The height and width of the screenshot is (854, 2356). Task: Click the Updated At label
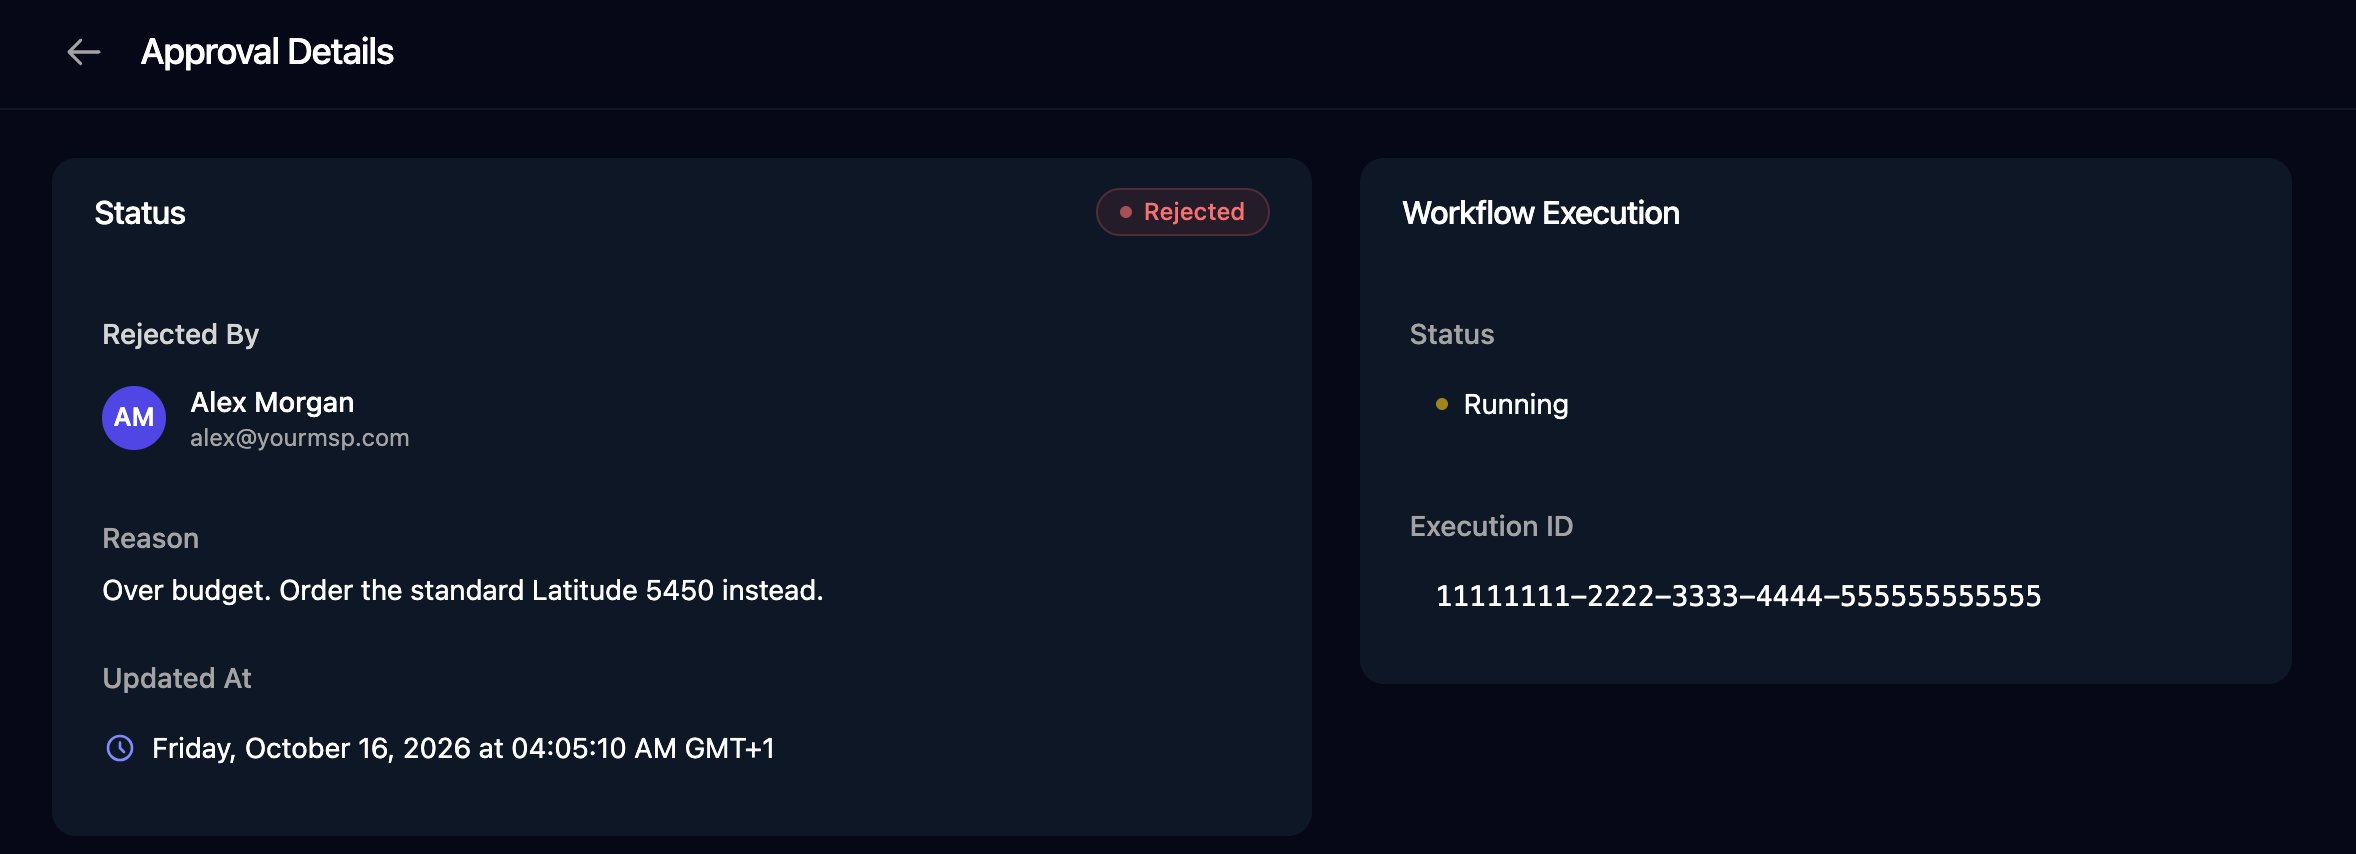tap(177, 678)
